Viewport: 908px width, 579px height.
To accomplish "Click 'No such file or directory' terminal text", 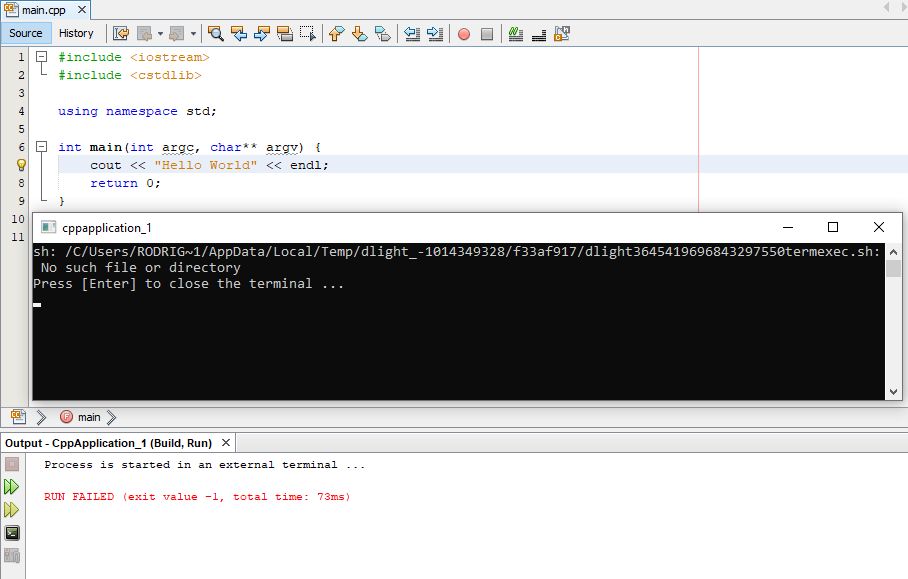I will (x=140, y=267).
